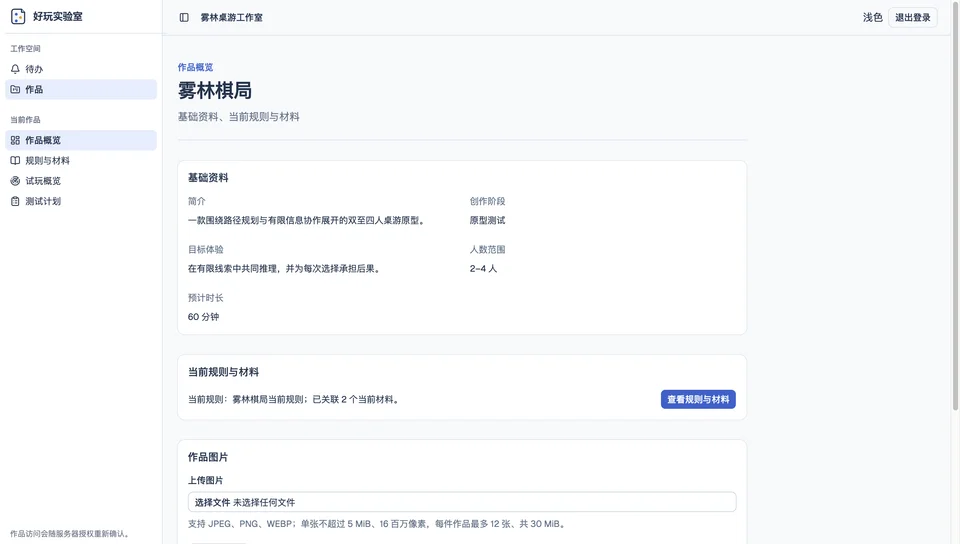Open the 试玩概览 sidebar item
Screen dimensions: 960x544
pos(81,181)
